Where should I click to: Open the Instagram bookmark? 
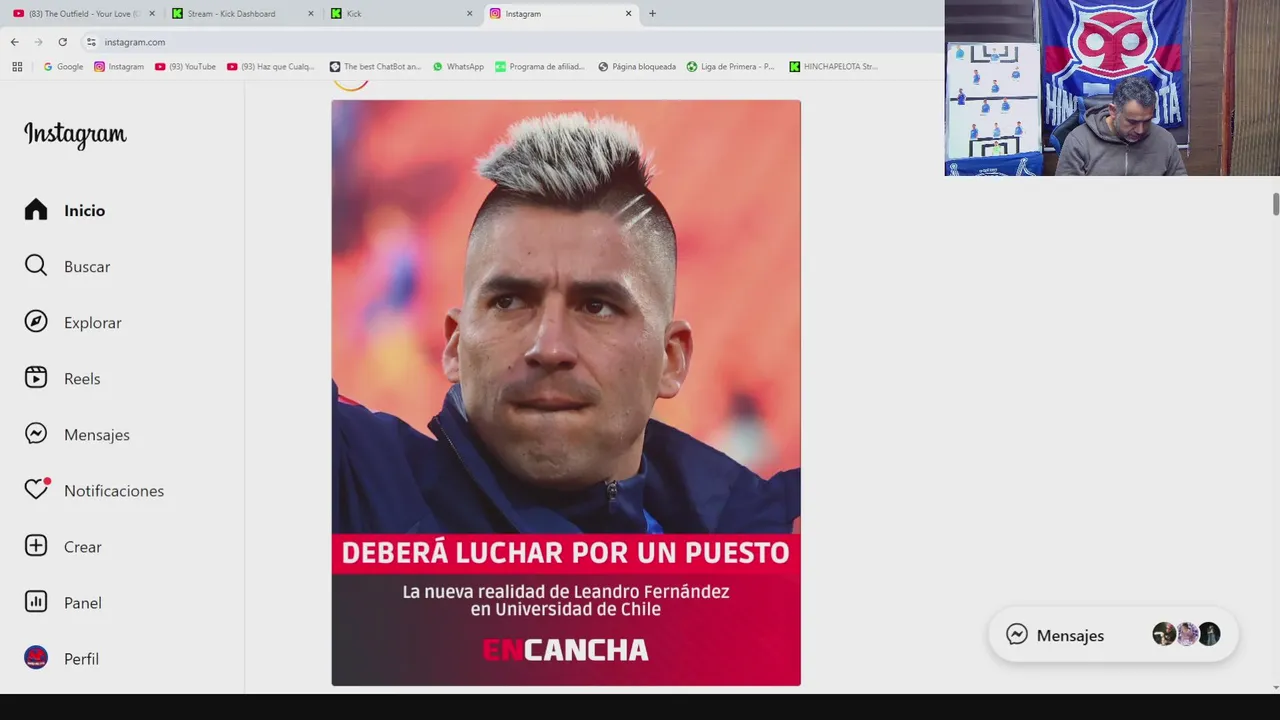coord(119,67)
